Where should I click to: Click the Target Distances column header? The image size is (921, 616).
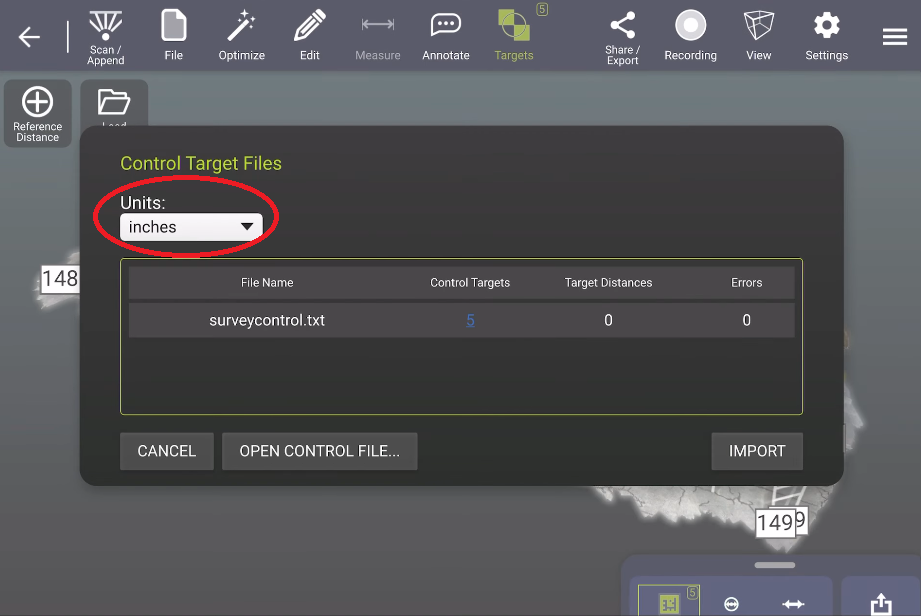click(x=608, y=282)
